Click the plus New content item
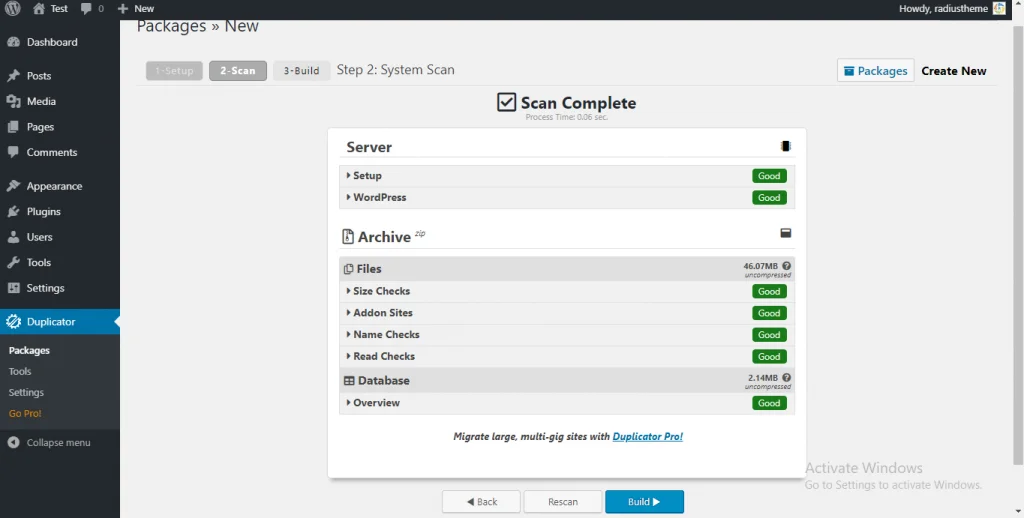1024x518 pixels. click(136, 8)
